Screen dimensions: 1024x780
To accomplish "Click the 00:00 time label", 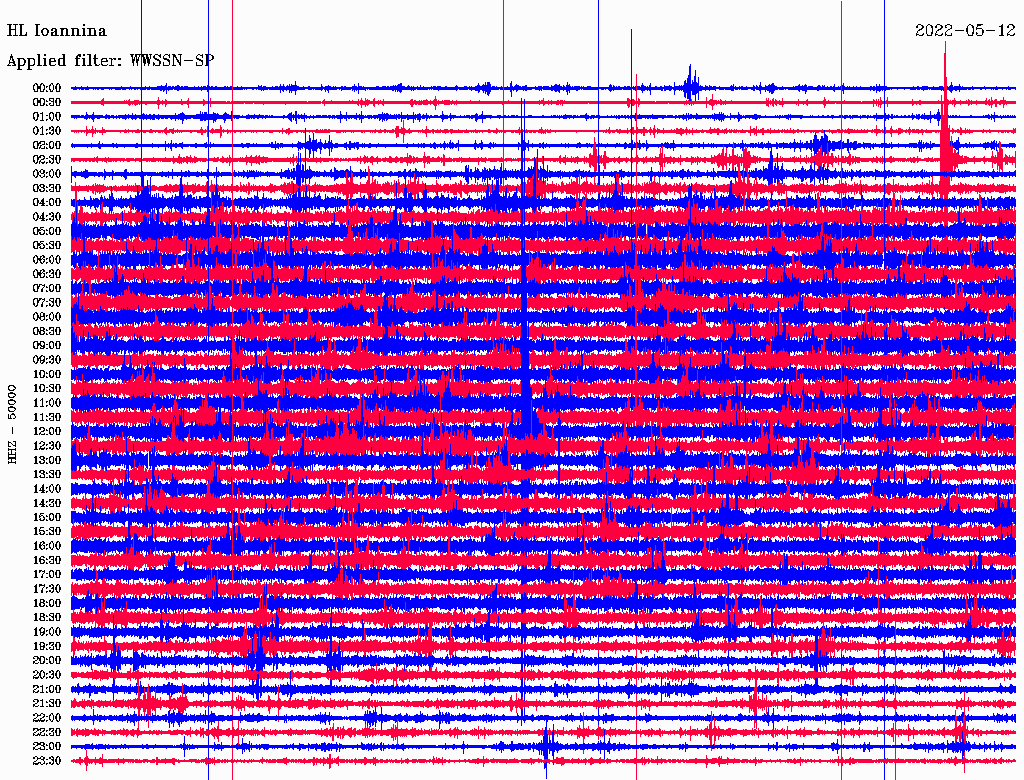I will [x=47, y=88].
